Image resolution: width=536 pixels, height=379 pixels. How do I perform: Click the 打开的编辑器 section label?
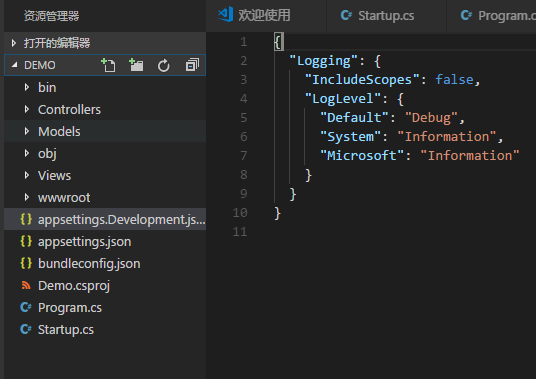pyautogui.click(x=57, y=43)
